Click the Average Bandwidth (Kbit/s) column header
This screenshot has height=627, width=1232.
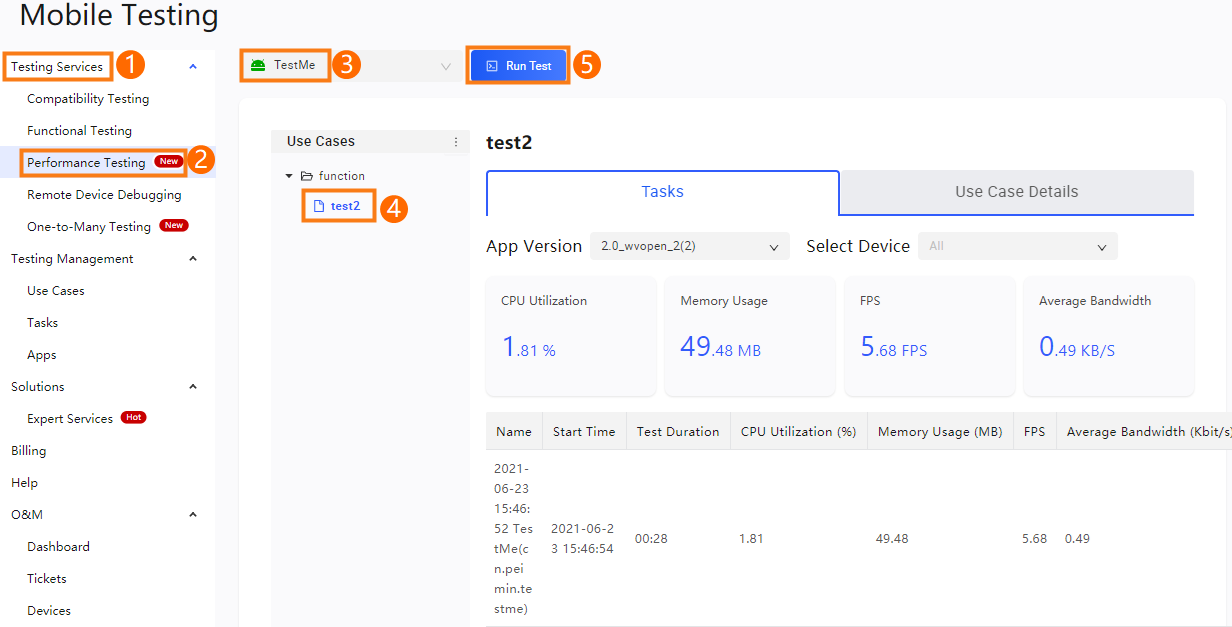pyautogui.click(x=1144, y=432)
